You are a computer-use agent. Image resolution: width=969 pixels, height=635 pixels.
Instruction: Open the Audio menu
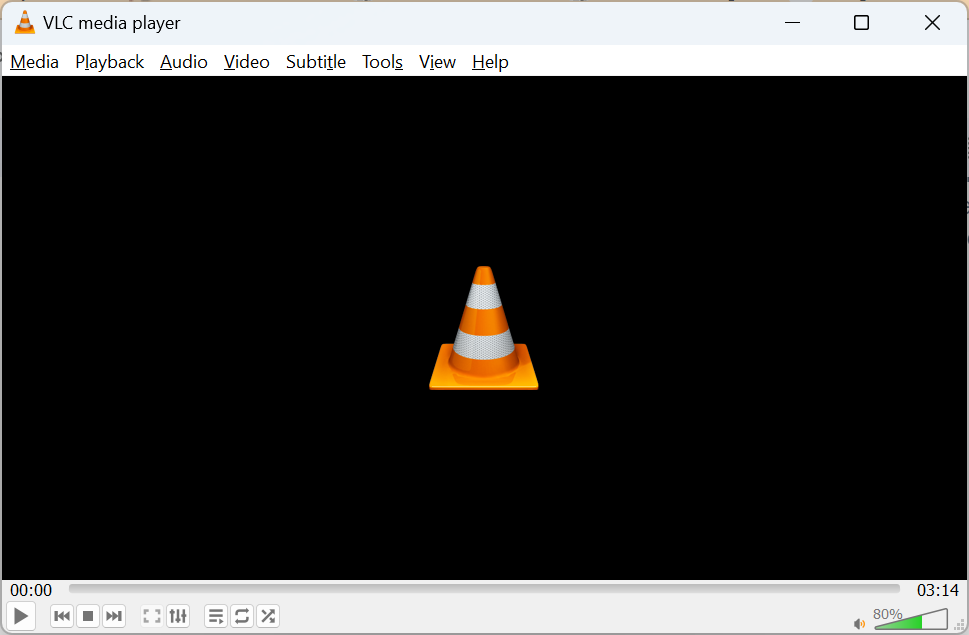183,62
